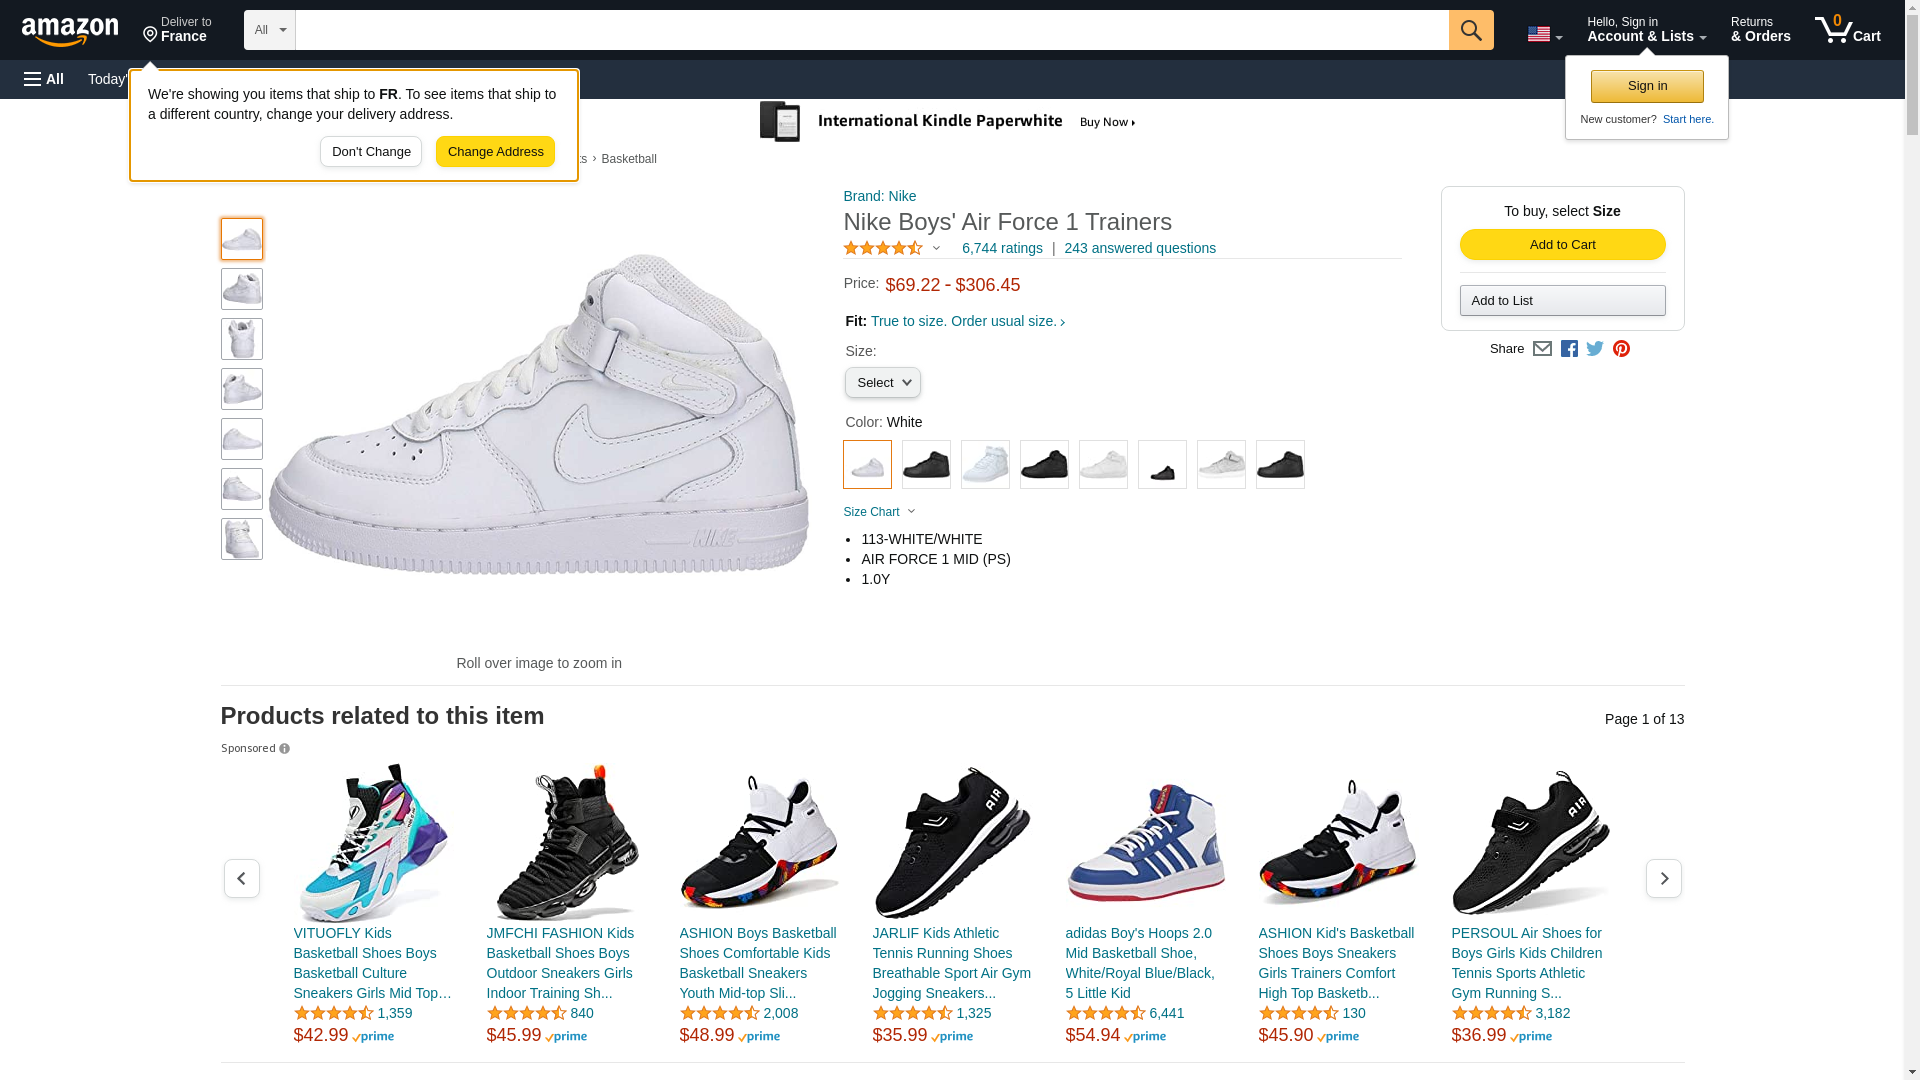
Task: Click into the Amazon search field
Action: point(871,30)
